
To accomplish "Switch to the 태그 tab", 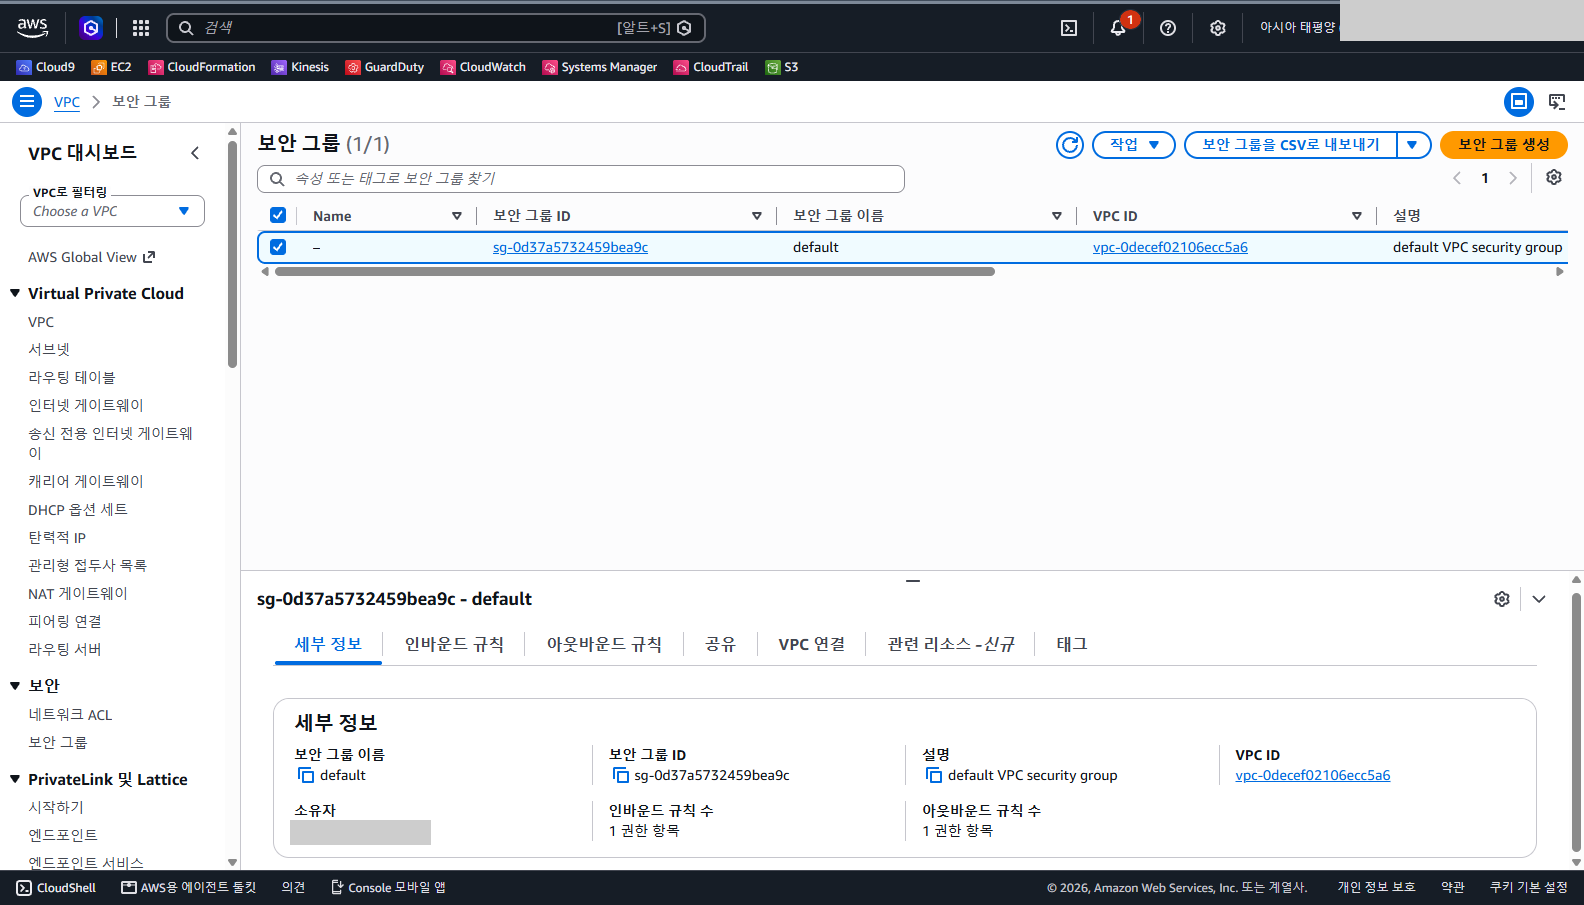I will click(1072, 644).
